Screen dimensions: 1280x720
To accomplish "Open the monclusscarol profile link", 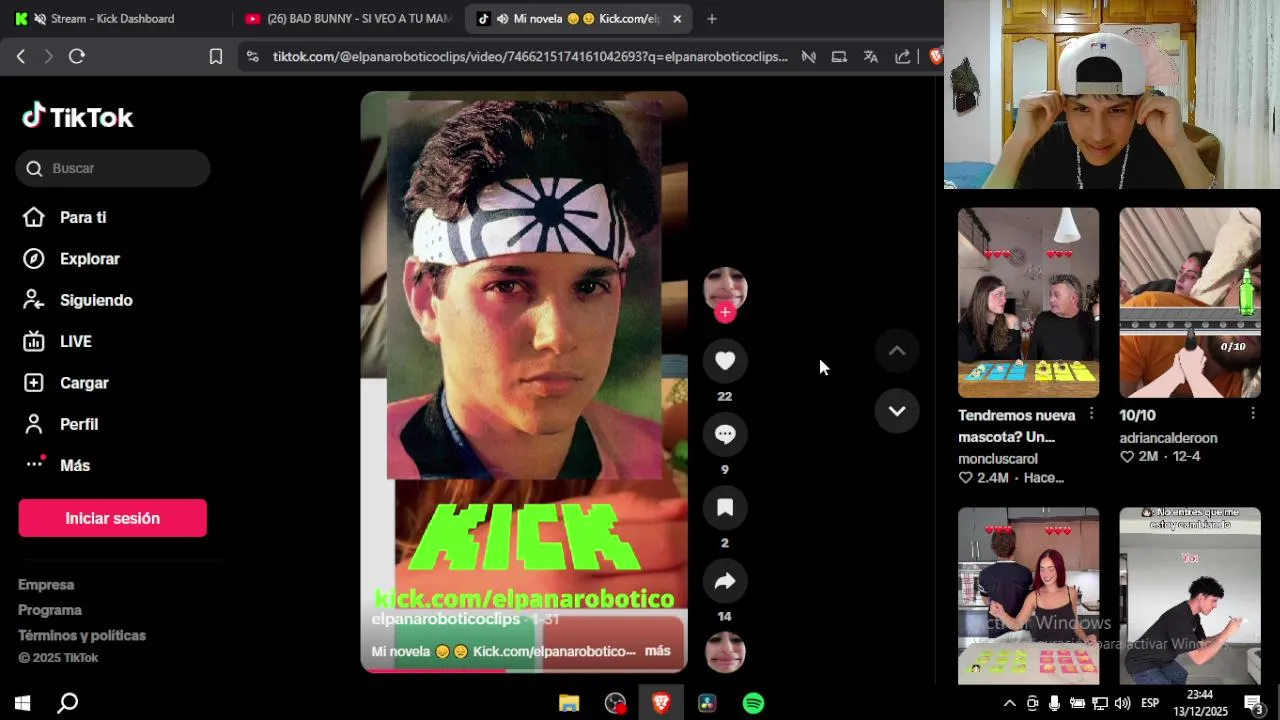I will point(998,459).
